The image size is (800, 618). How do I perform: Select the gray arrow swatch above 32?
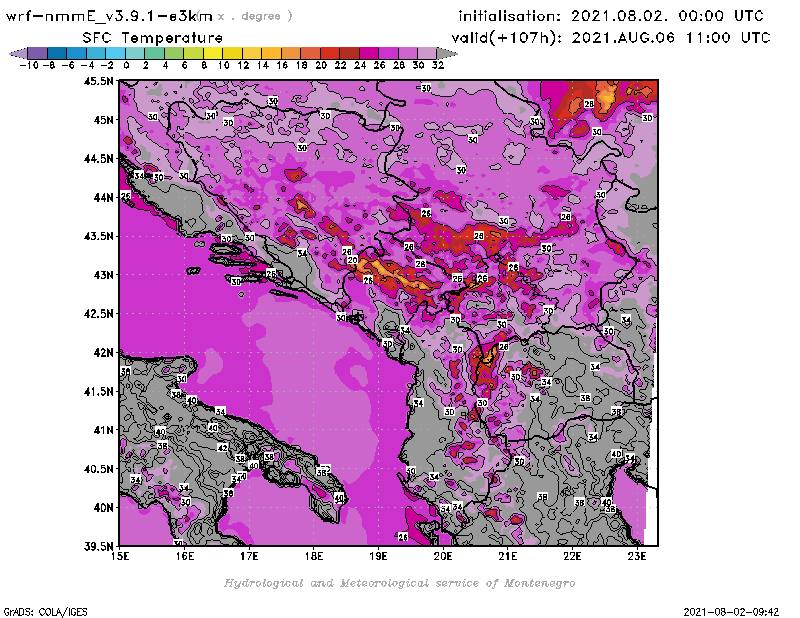pos(447,53)
